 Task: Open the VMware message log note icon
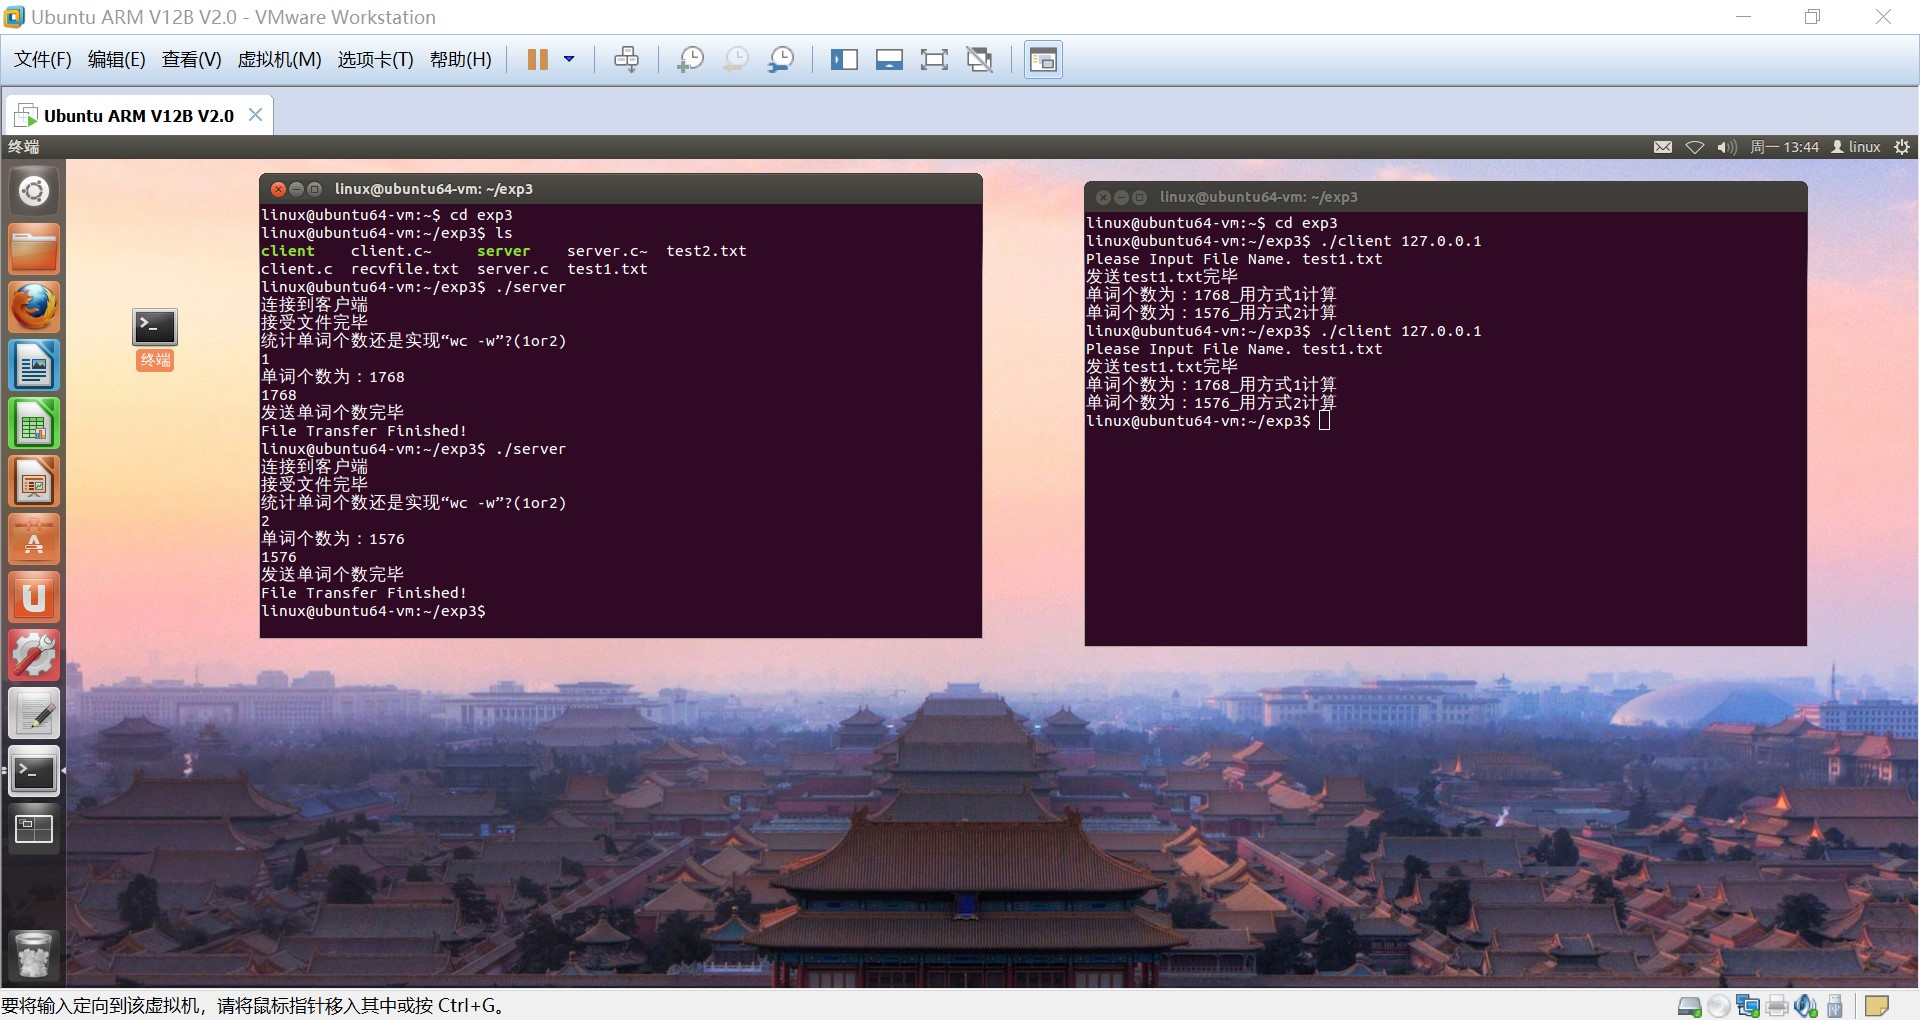click(x=1877, y=1006)
